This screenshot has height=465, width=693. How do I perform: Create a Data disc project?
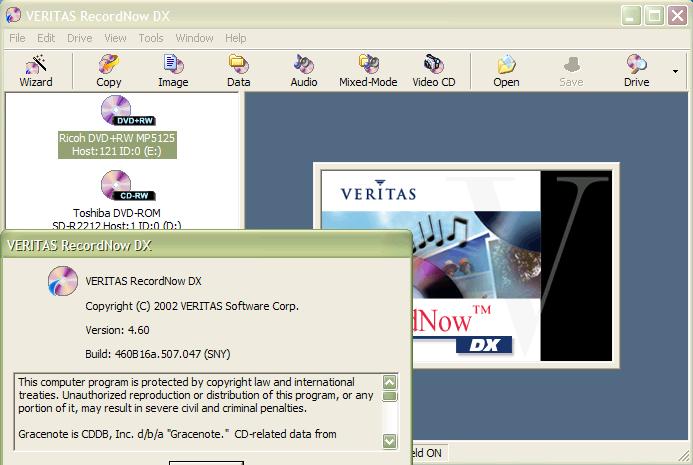click(x=238, y=71)
